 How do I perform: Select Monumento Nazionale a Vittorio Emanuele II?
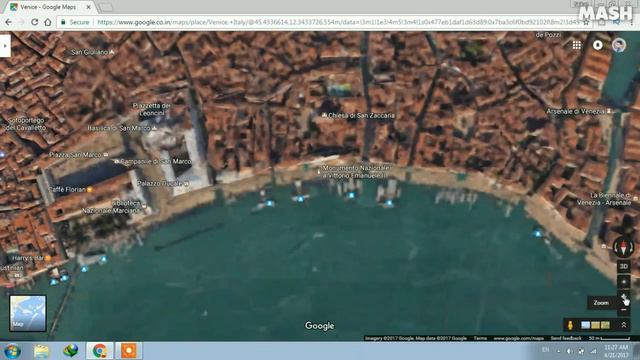(x=353, y=171)
